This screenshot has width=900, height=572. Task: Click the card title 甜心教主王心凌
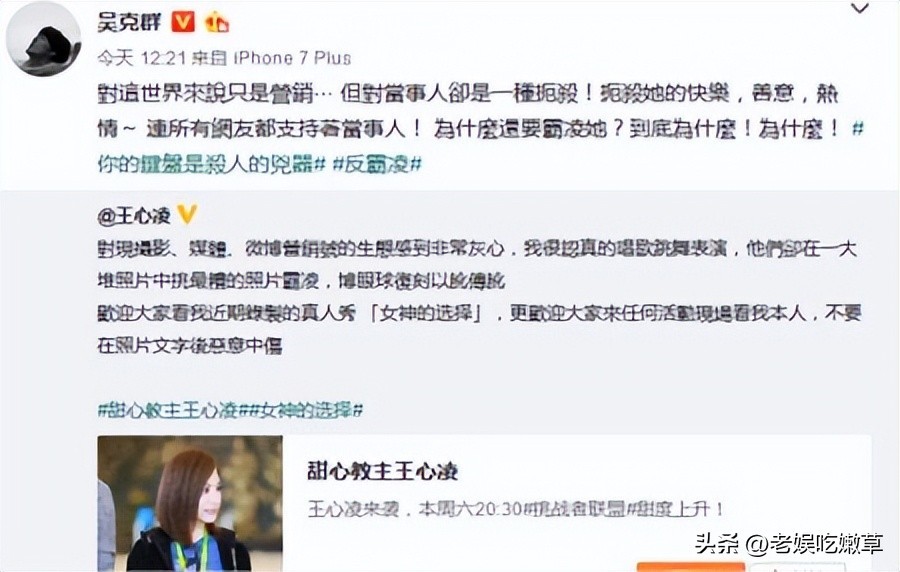tap(383, 472)
